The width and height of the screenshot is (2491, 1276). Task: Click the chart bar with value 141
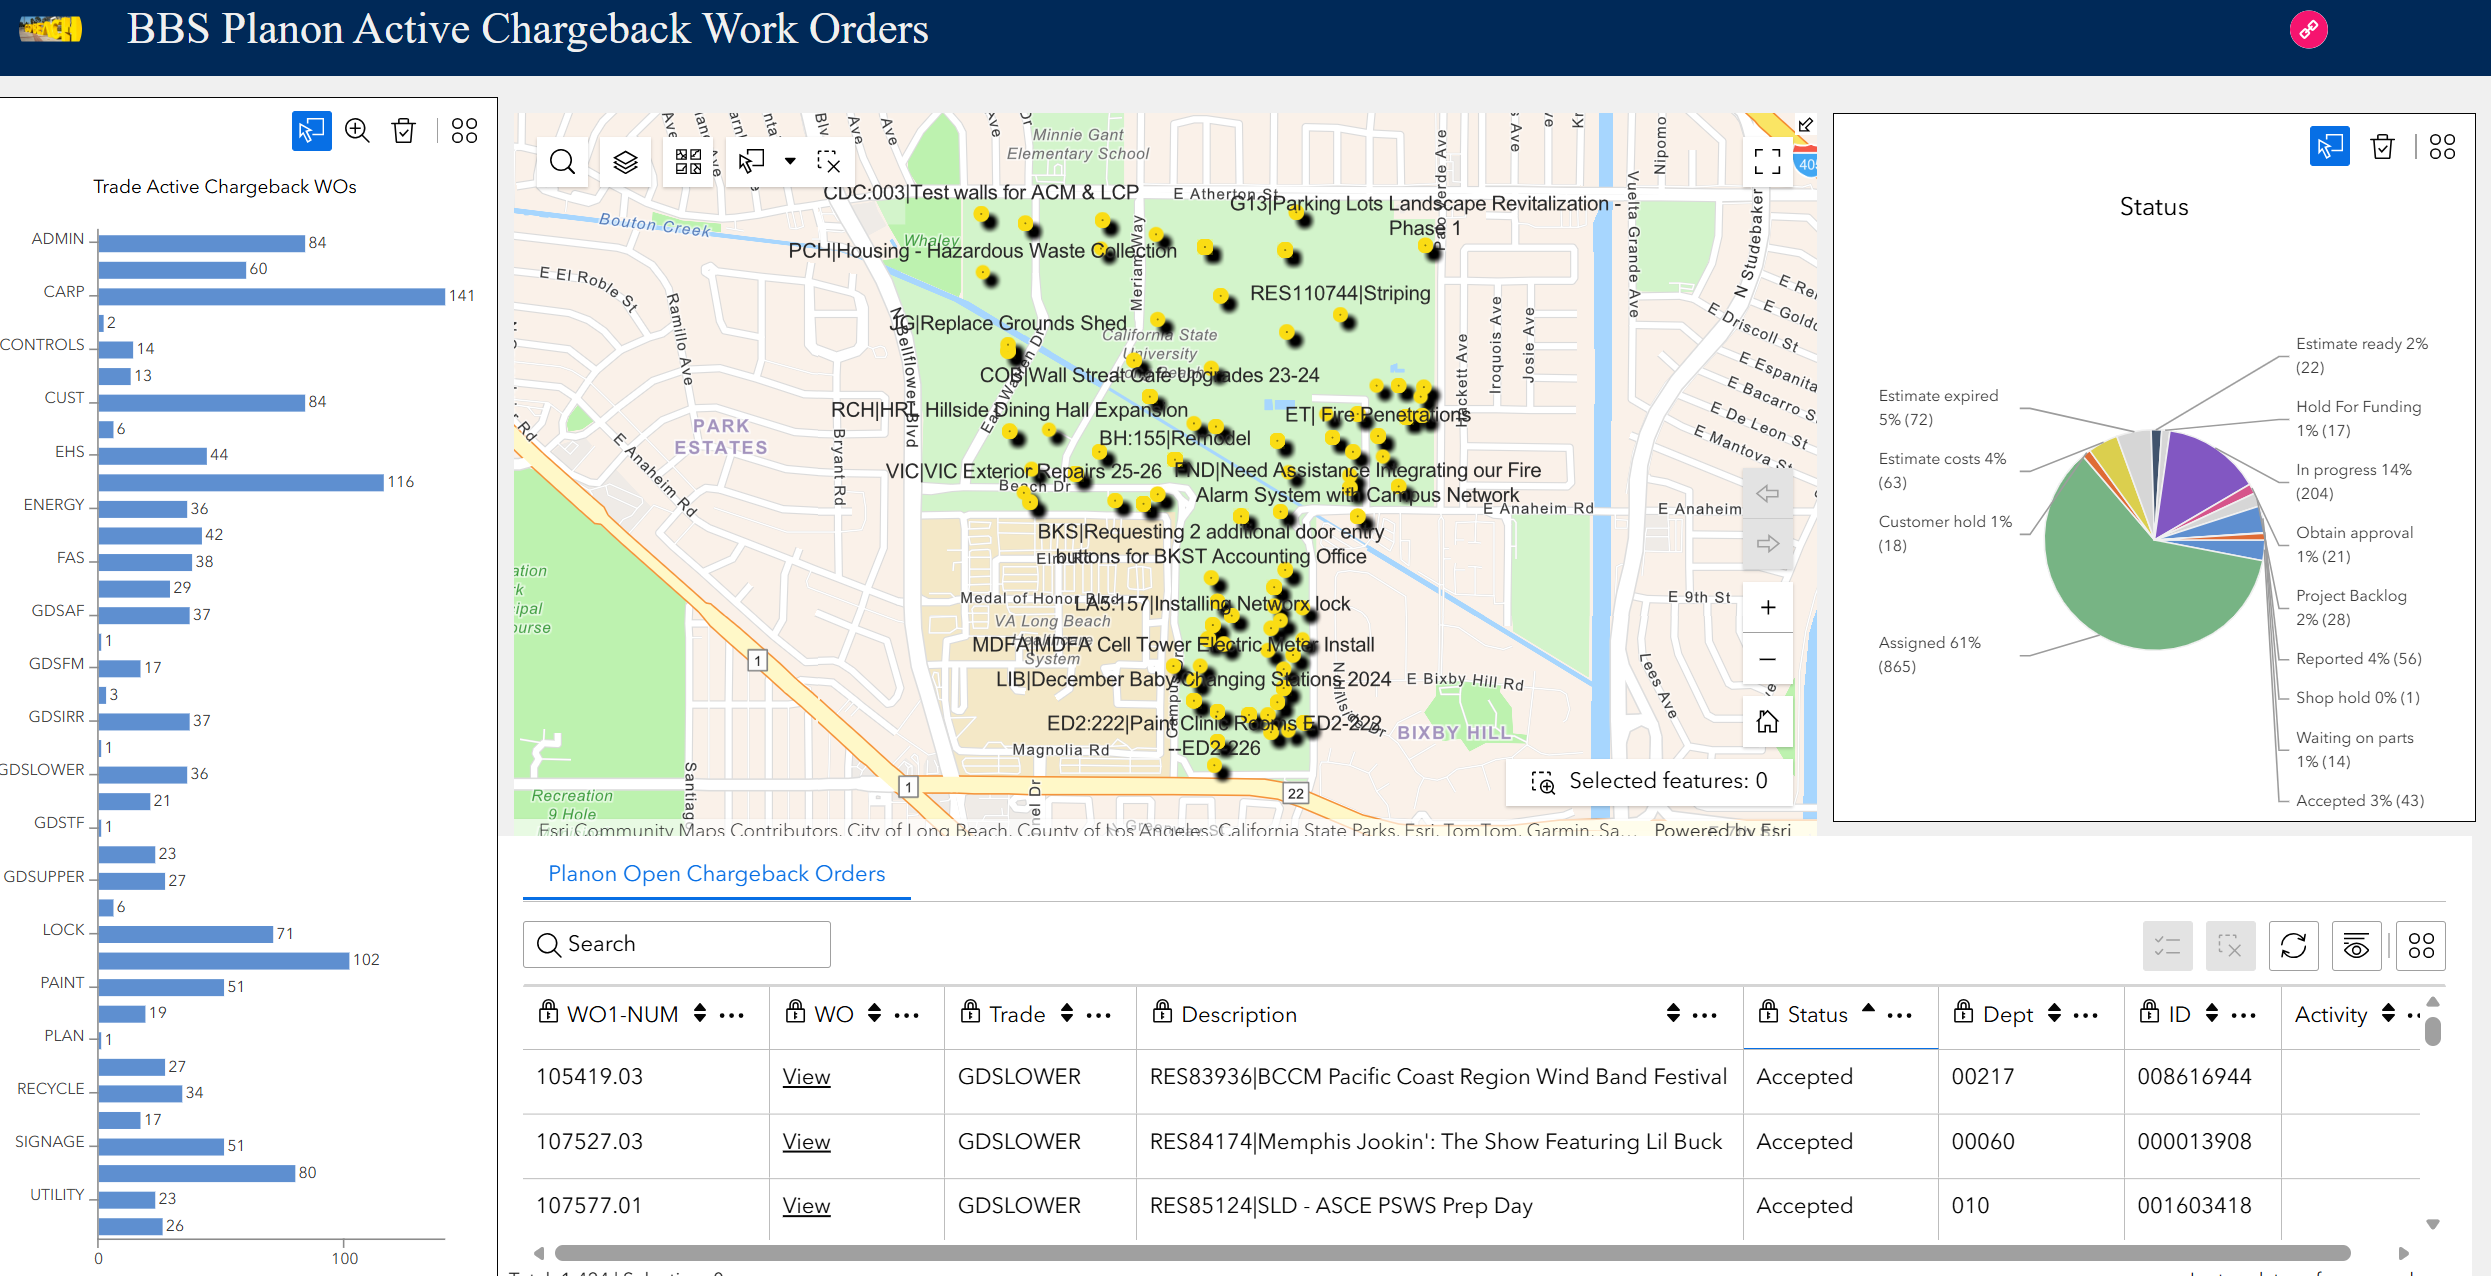[x=271, y=296]
